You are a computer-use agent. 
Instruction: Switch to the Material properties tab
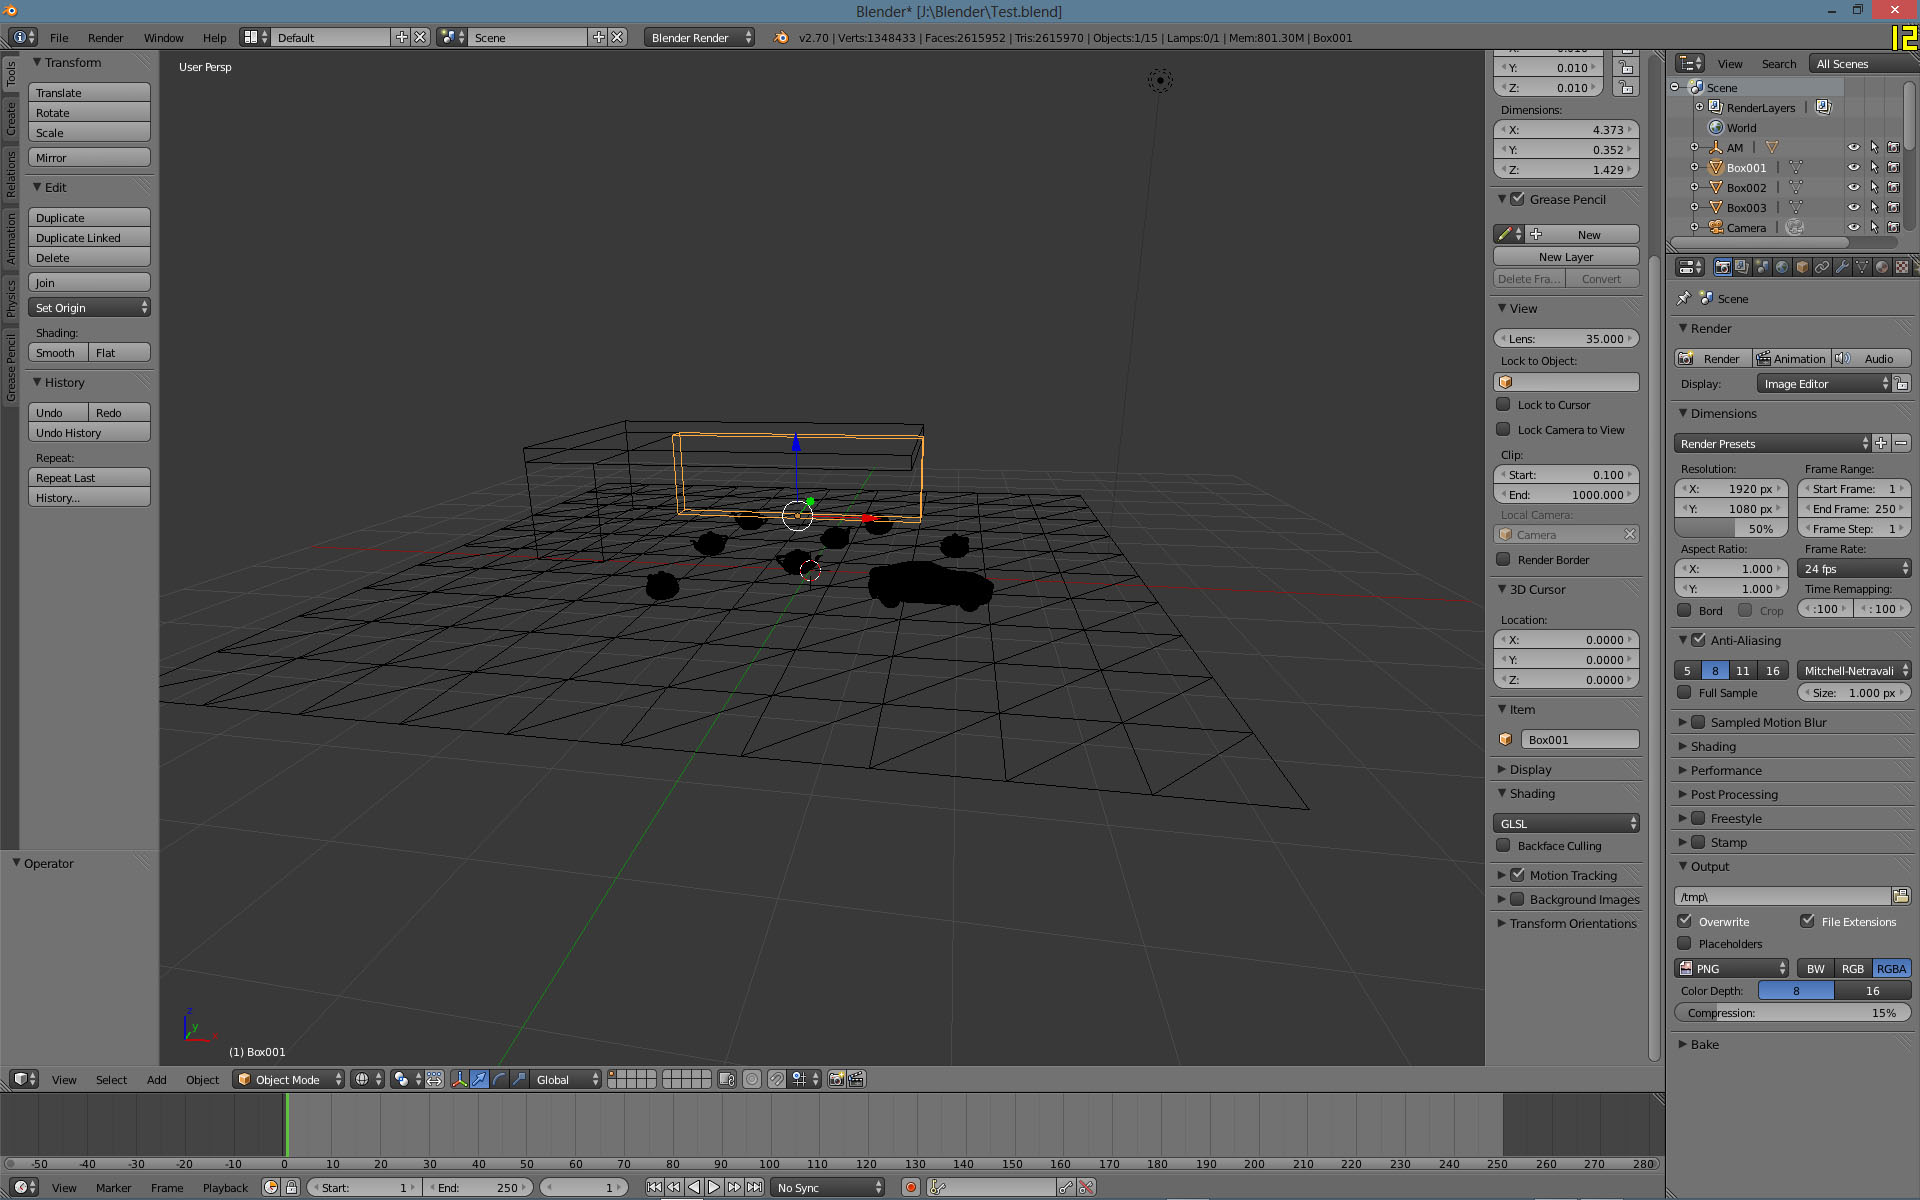coord(1882,267)
